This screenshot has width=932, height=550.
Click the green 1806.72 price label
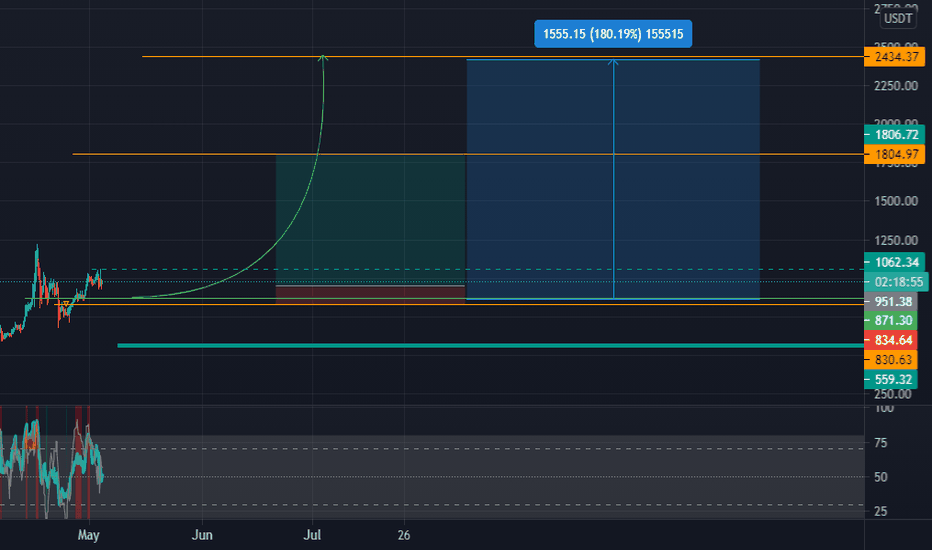click(895, 135)
